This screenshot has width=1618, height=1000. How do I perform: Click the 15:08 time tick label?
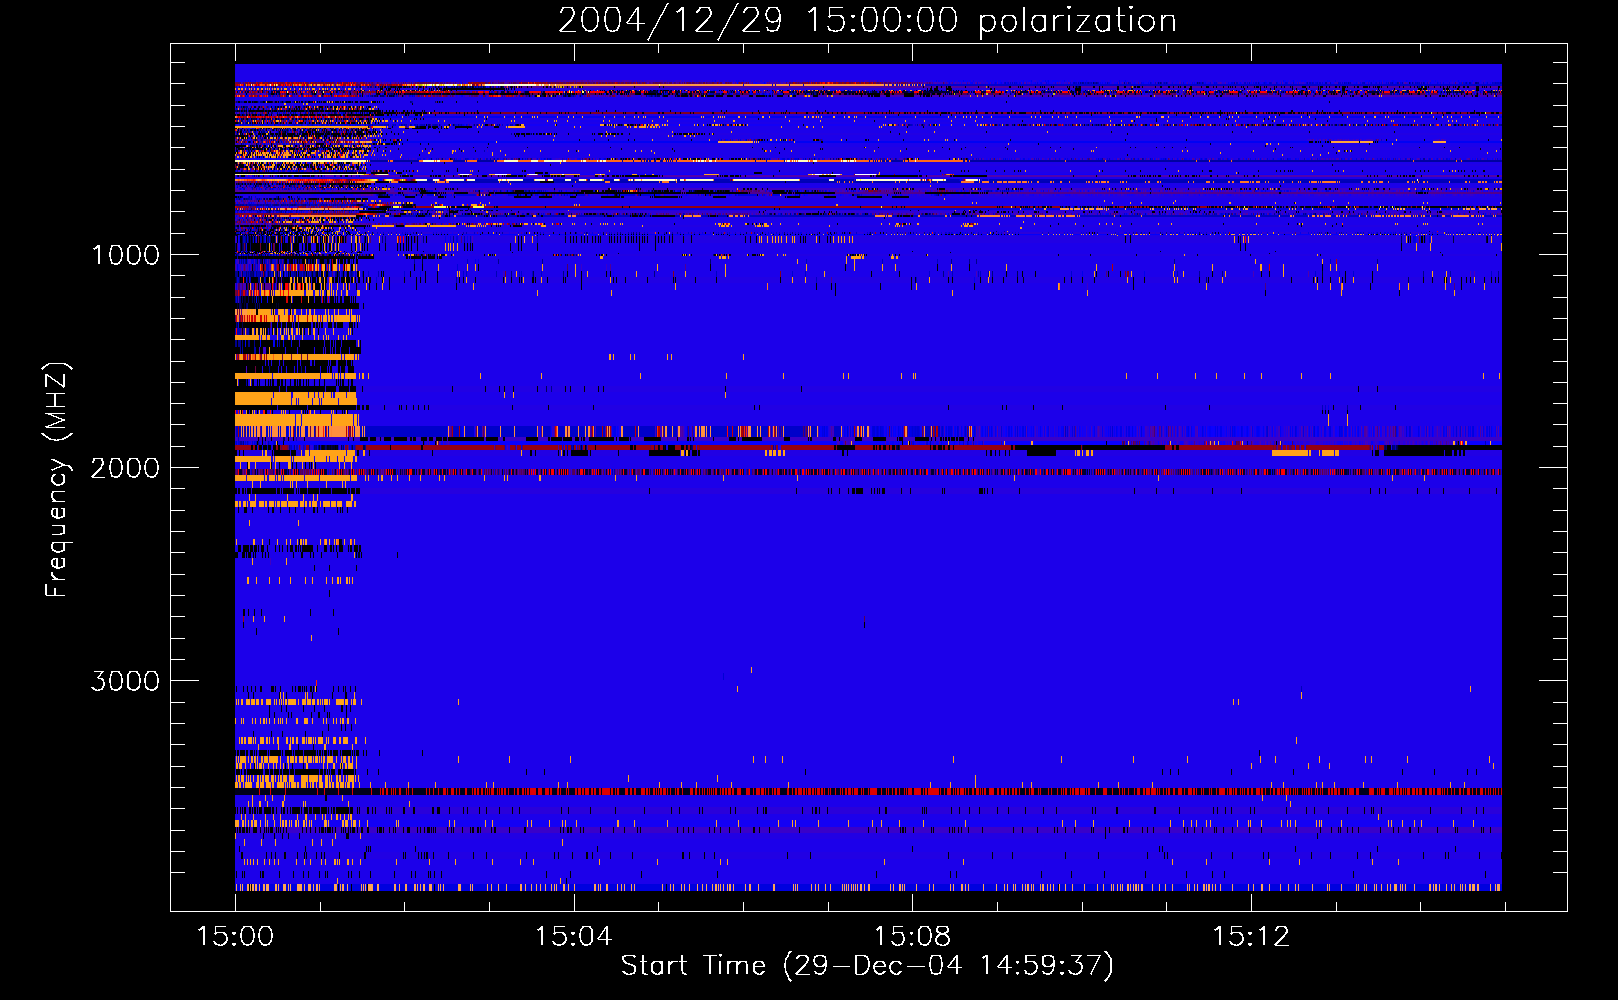pos(912,937)
